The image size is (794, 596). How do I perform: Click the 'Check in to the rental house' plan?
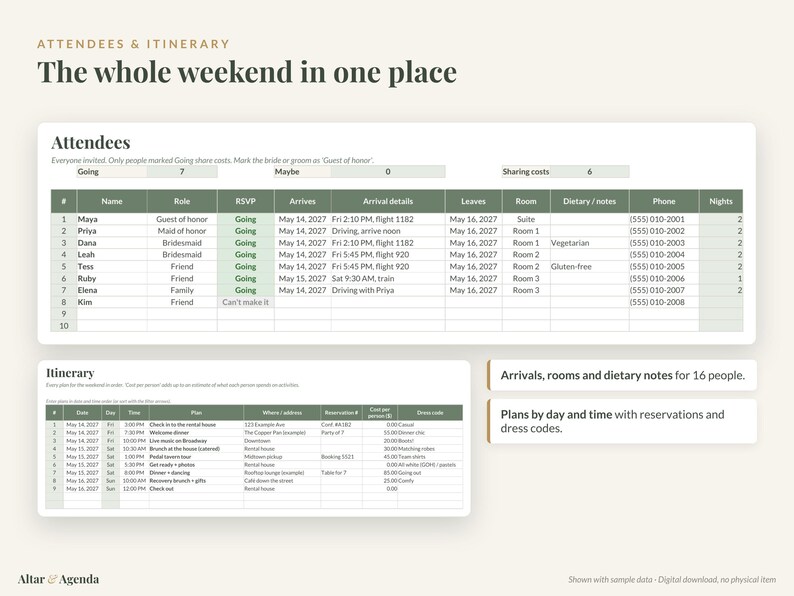click(196, 425)
